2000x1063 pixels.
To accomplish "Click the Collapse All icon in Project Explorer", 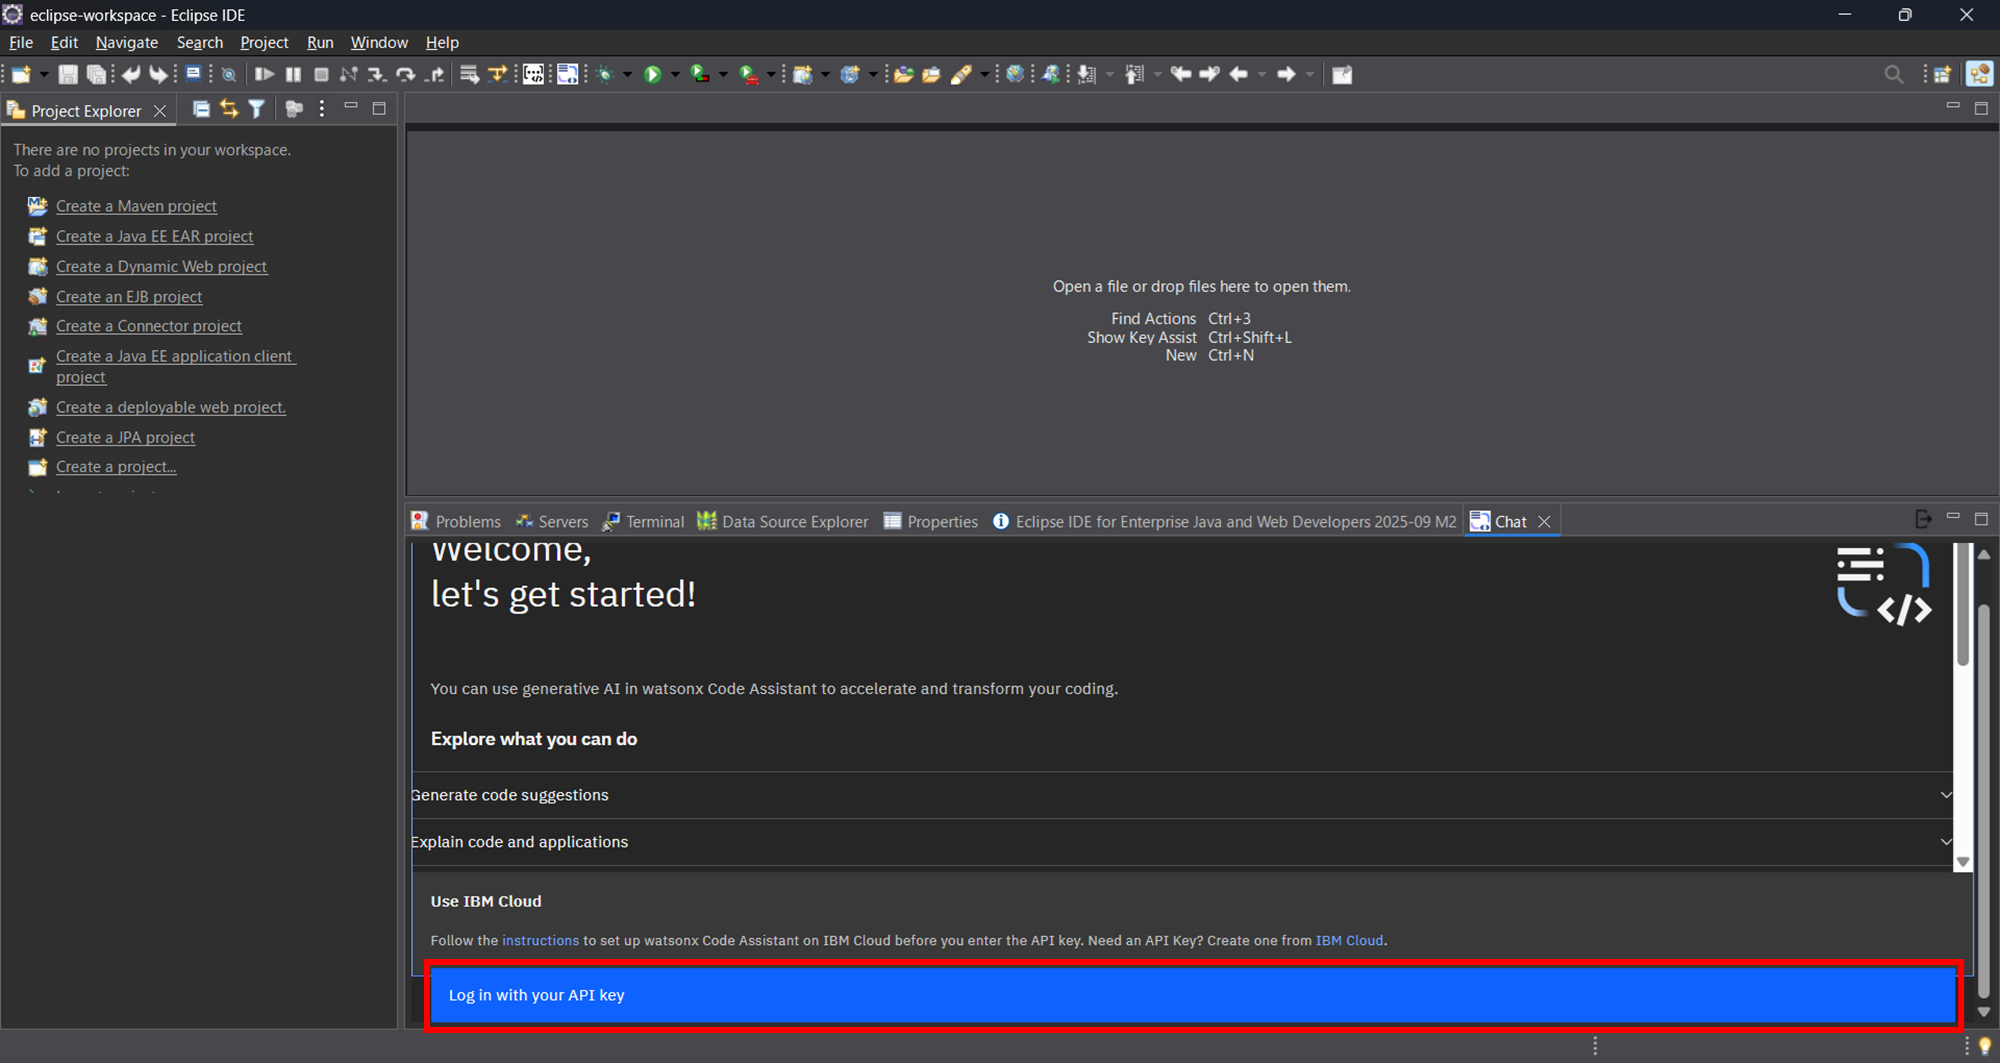I will pyautogui.click(x=201, y=109).
